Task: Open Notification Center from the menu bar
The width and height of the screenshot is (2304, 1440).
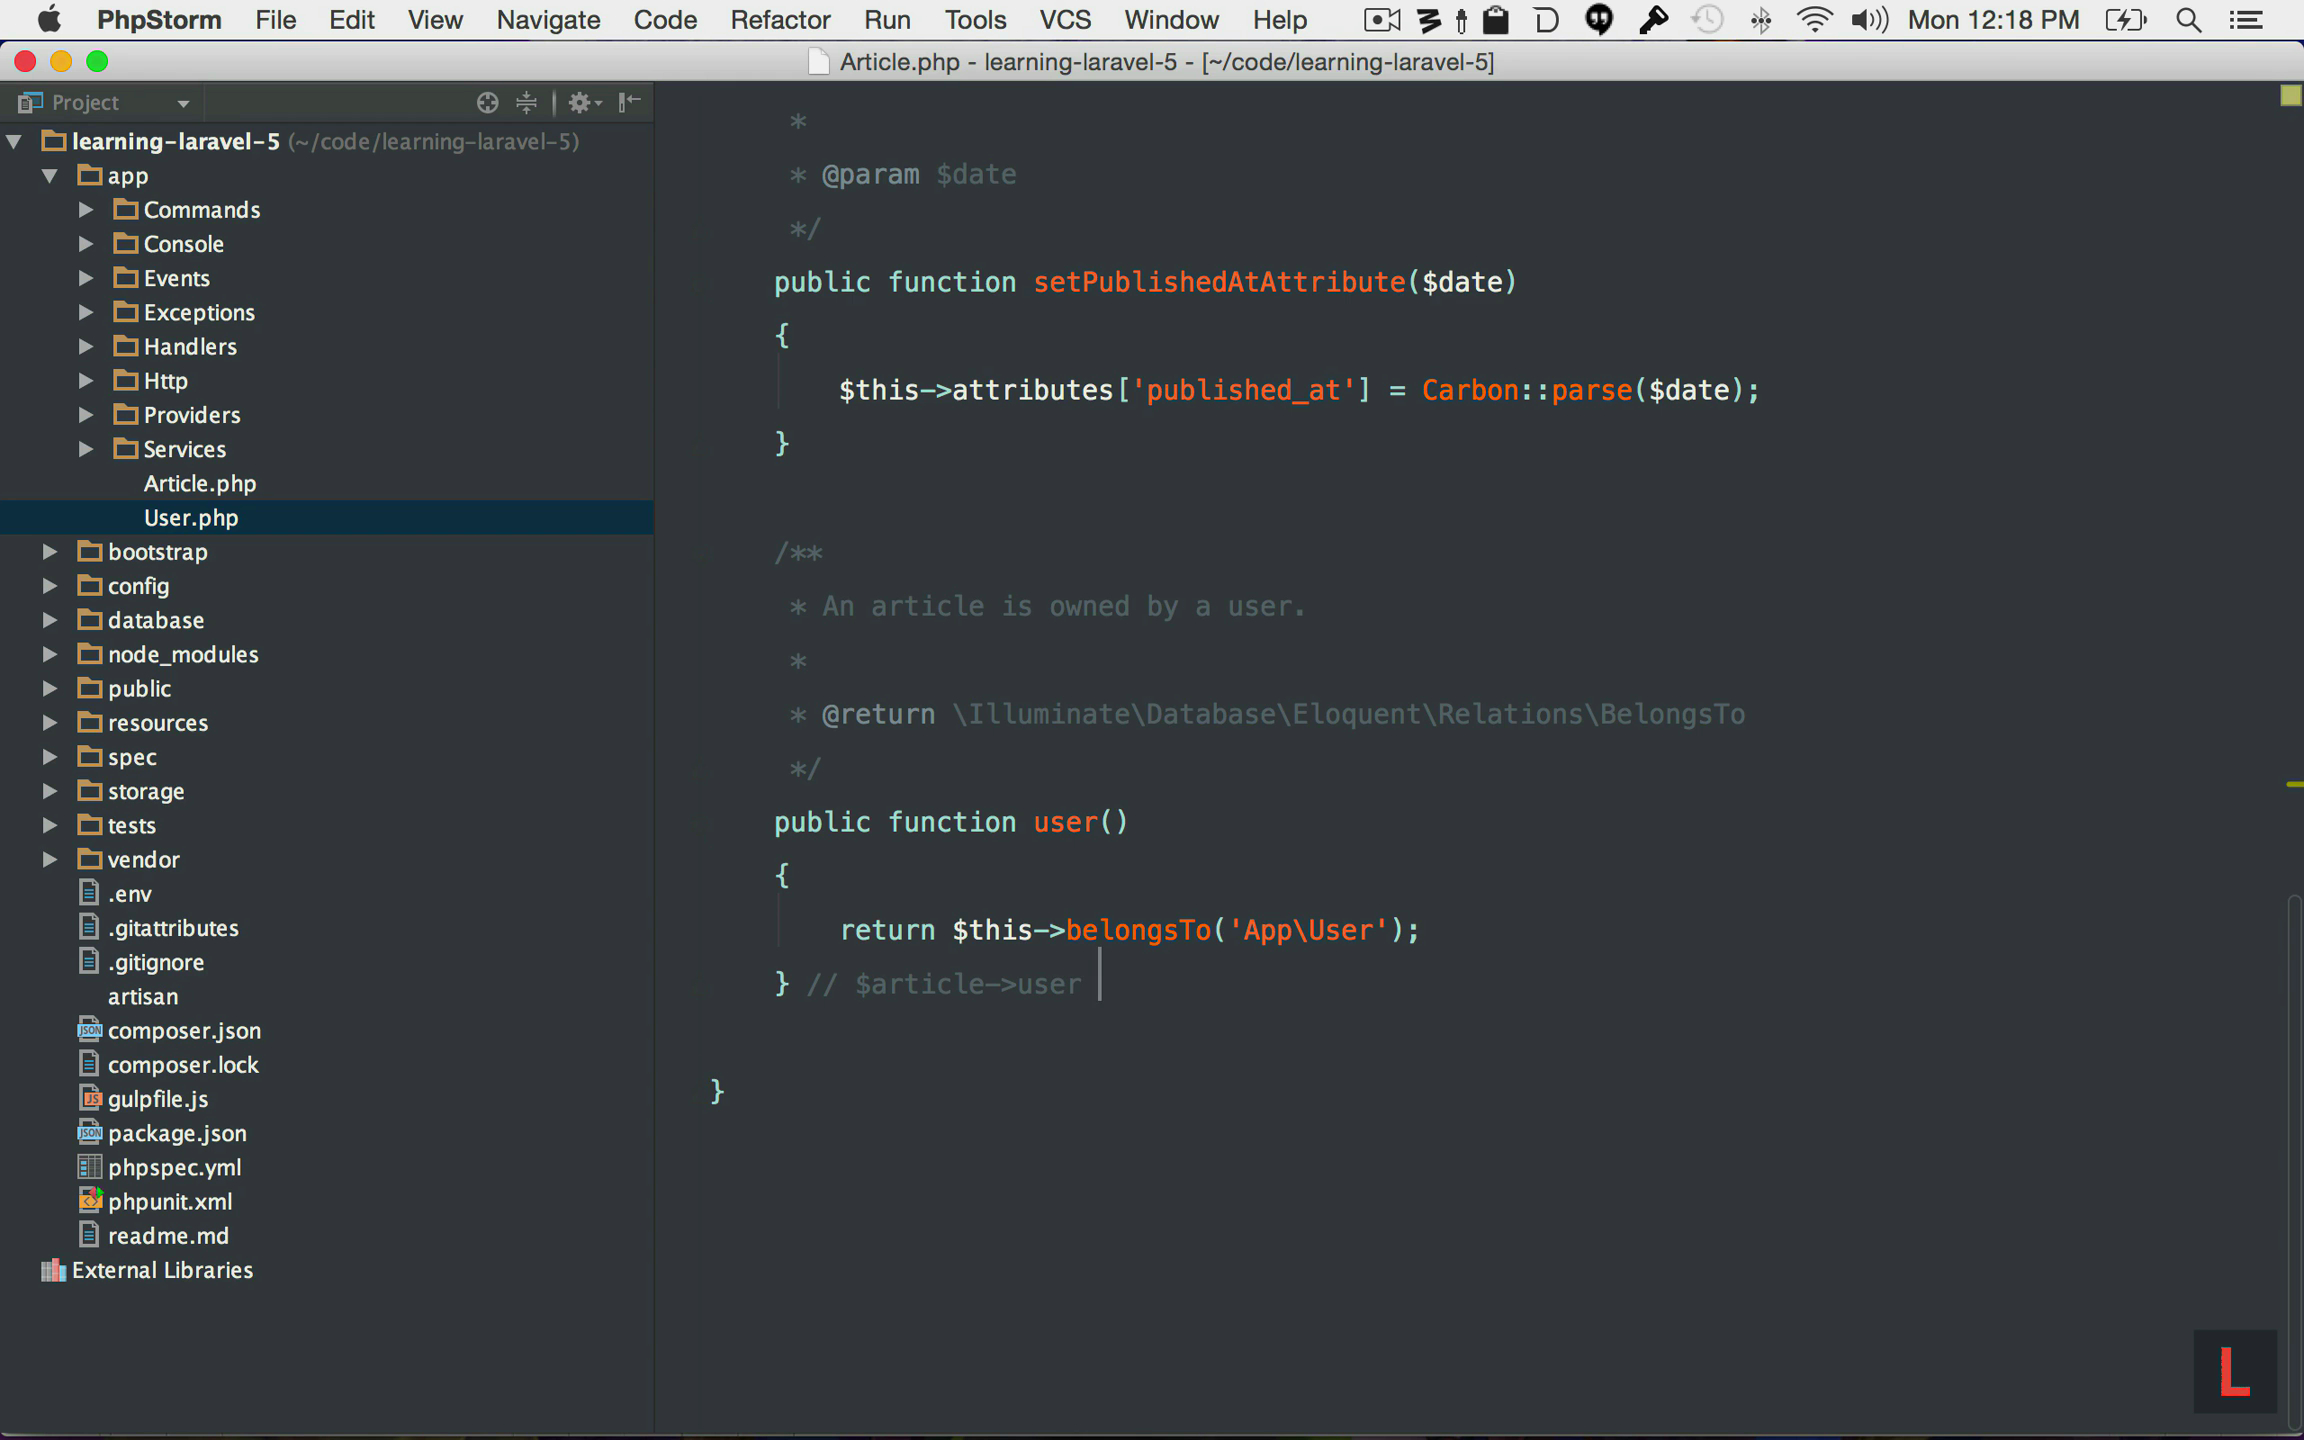Action: pyautogui.click(x=2246, y=20)
